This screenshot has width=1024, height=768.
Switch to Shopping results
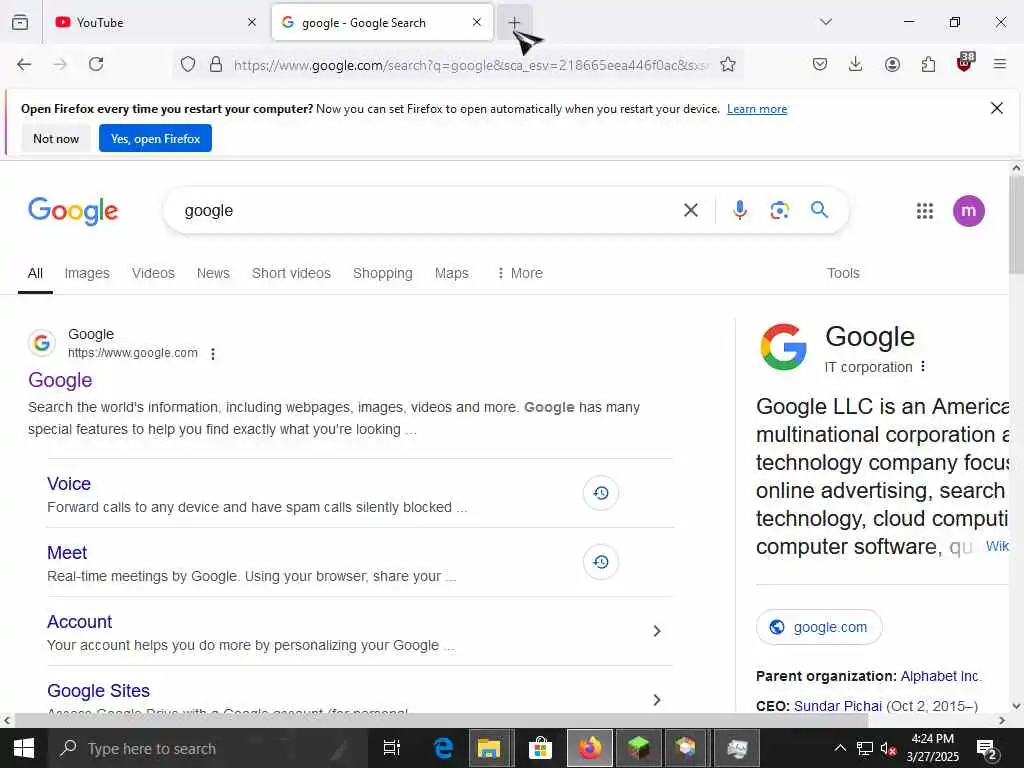(x=383, y=273)
